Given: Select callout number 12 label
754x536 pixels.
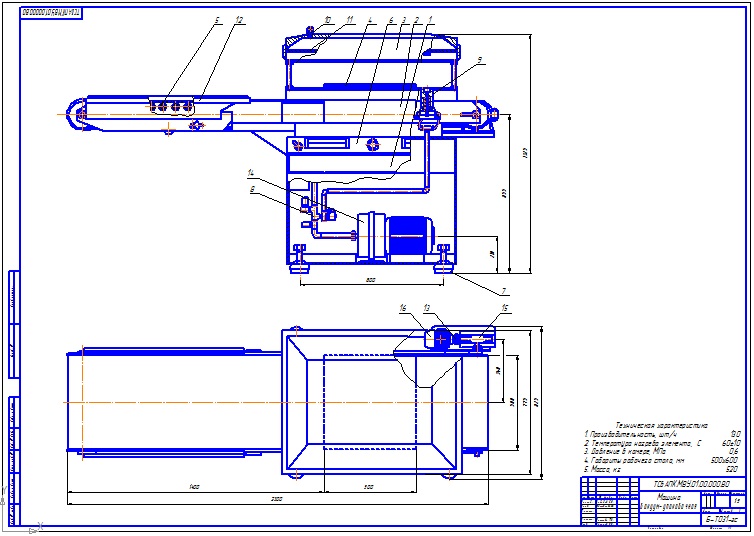Looking at the screenshot, I should (239, 20).
